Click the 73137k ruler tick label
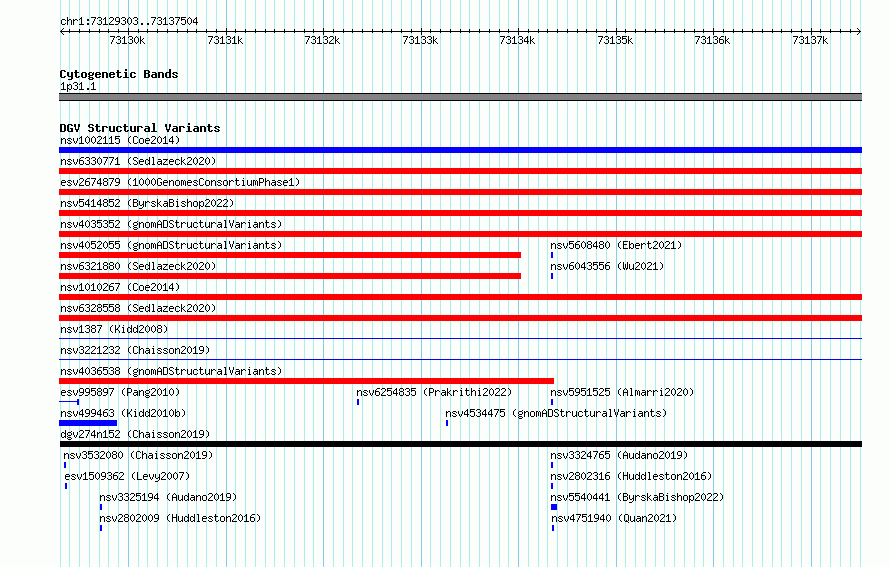 coord(810,40)
